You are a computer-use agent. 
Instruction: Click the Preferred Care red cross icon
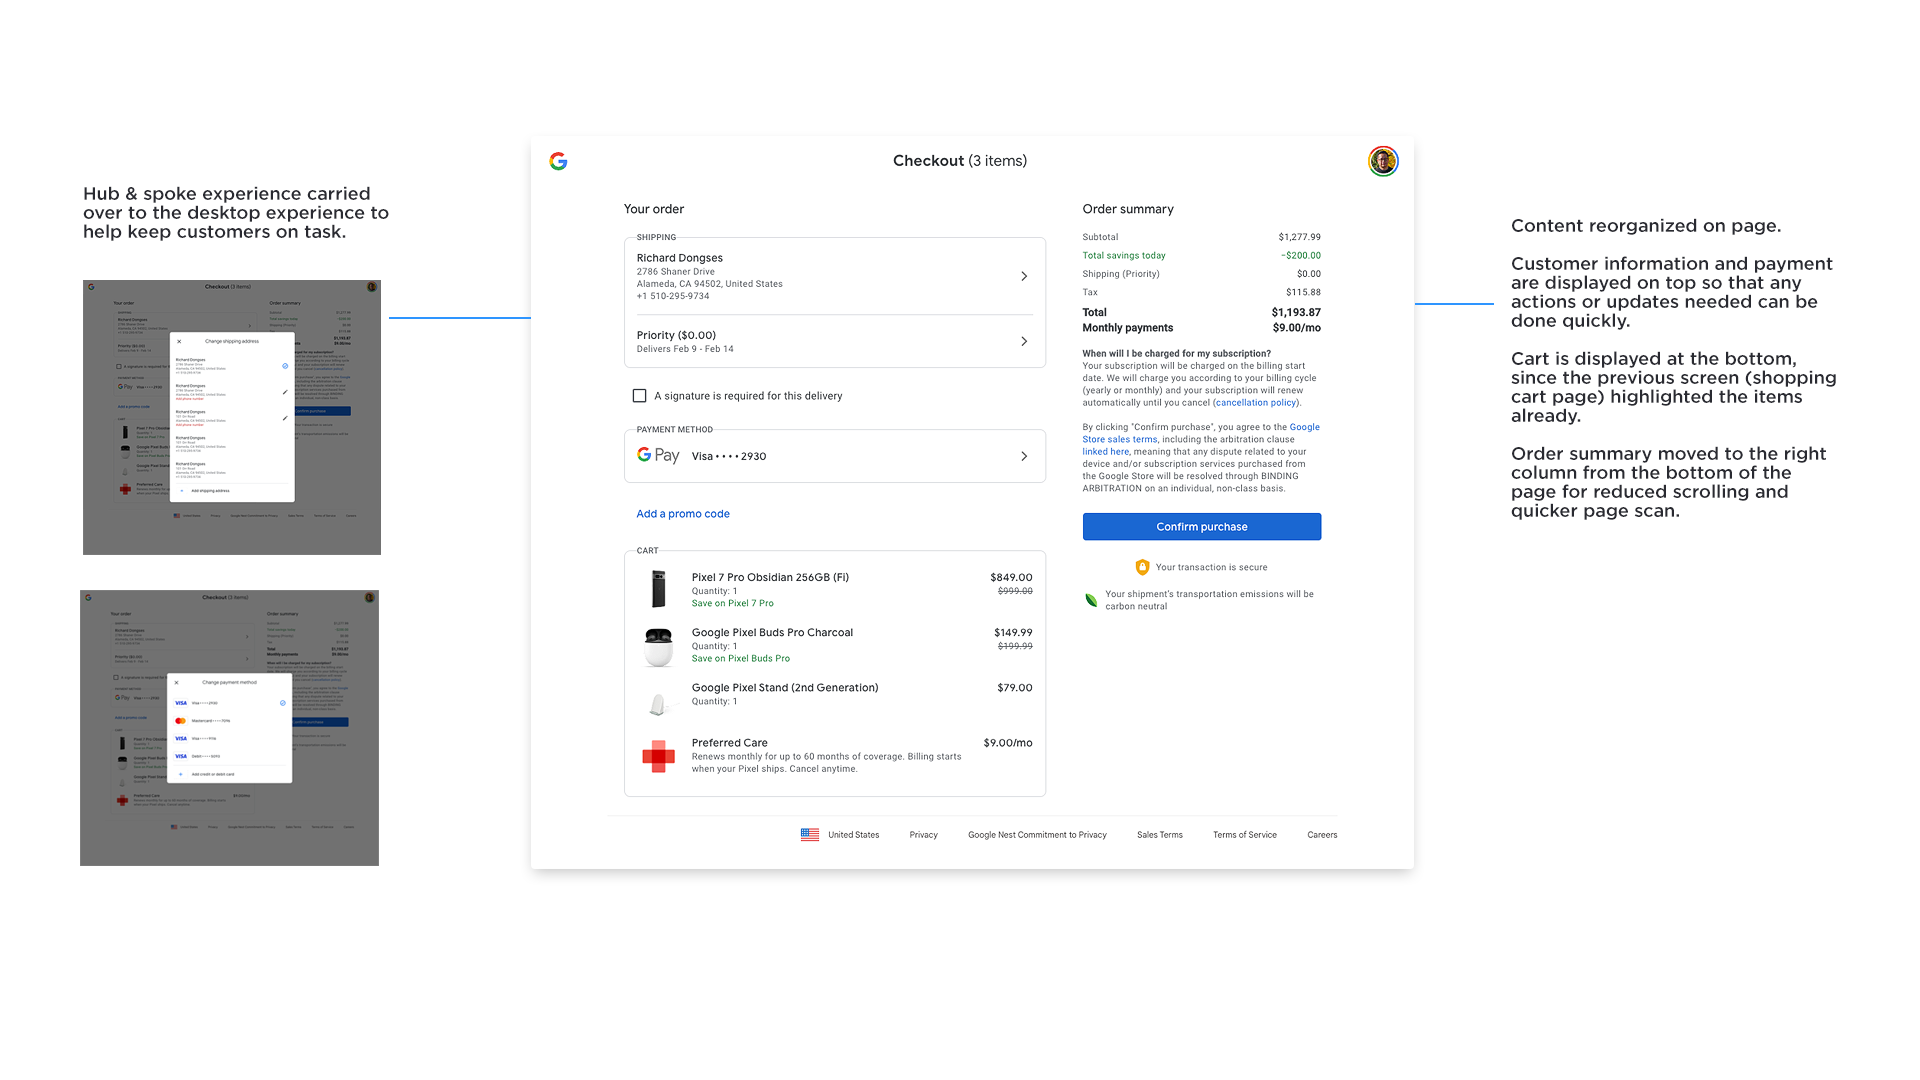pyautogui.click(x=658, y=756)
